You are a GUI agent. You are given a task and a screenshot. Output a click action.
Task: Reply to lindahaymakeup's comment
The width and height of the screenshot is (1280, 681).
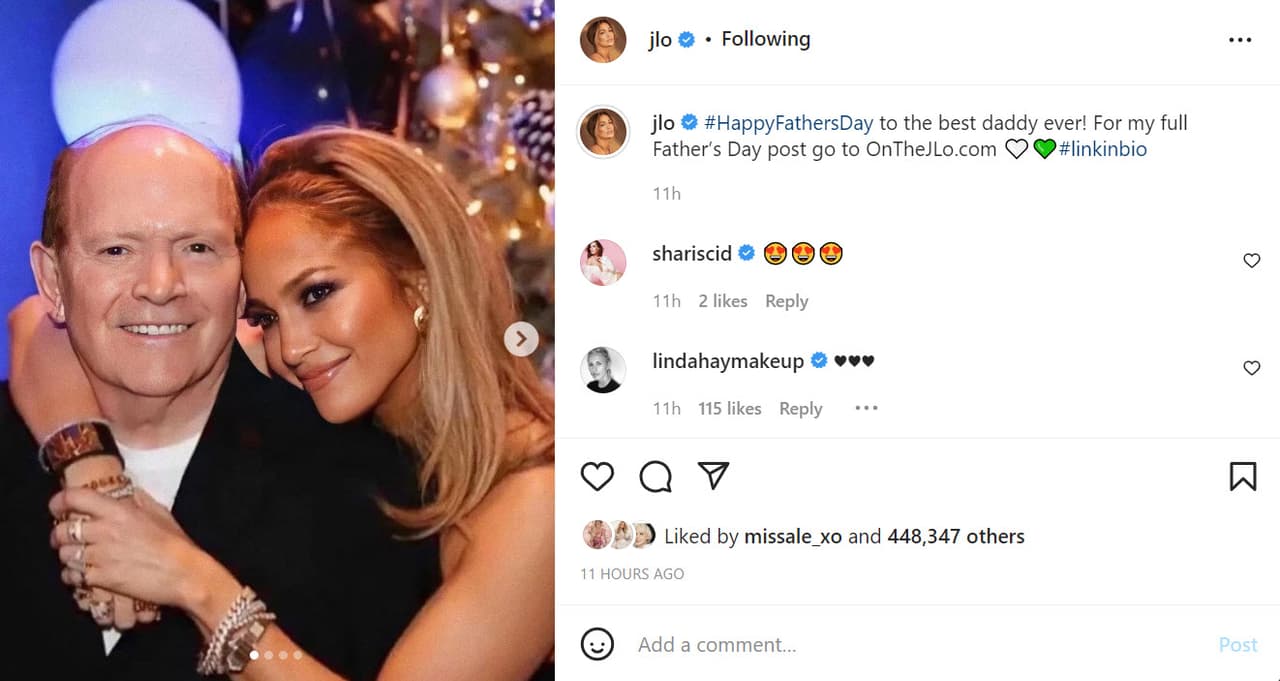800,408
